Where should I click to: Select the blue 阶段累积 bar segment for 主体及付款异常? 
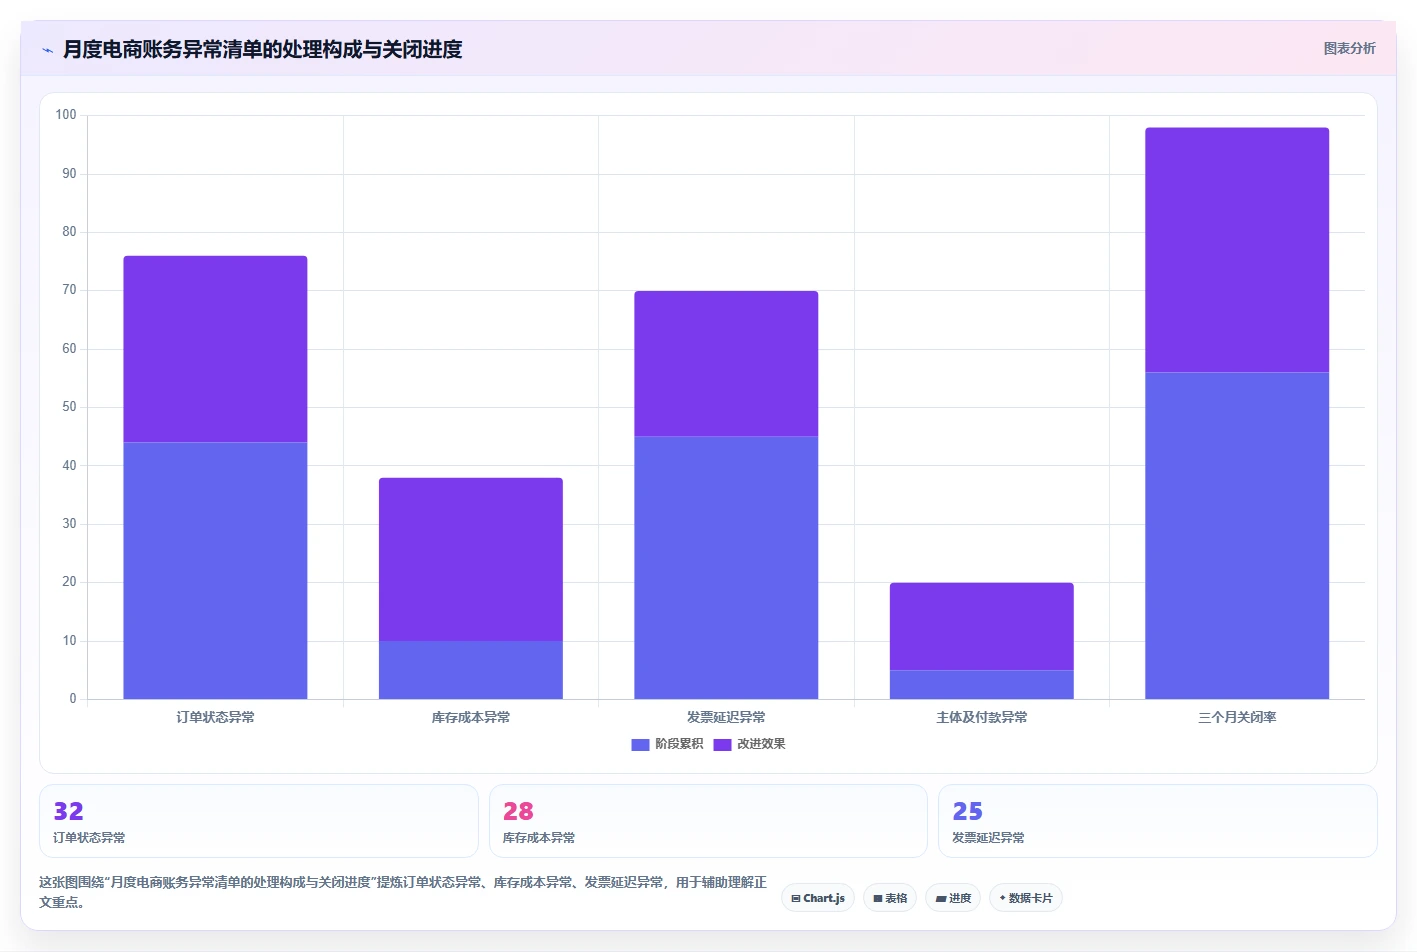pyautogui.click(x=982, y=685)
